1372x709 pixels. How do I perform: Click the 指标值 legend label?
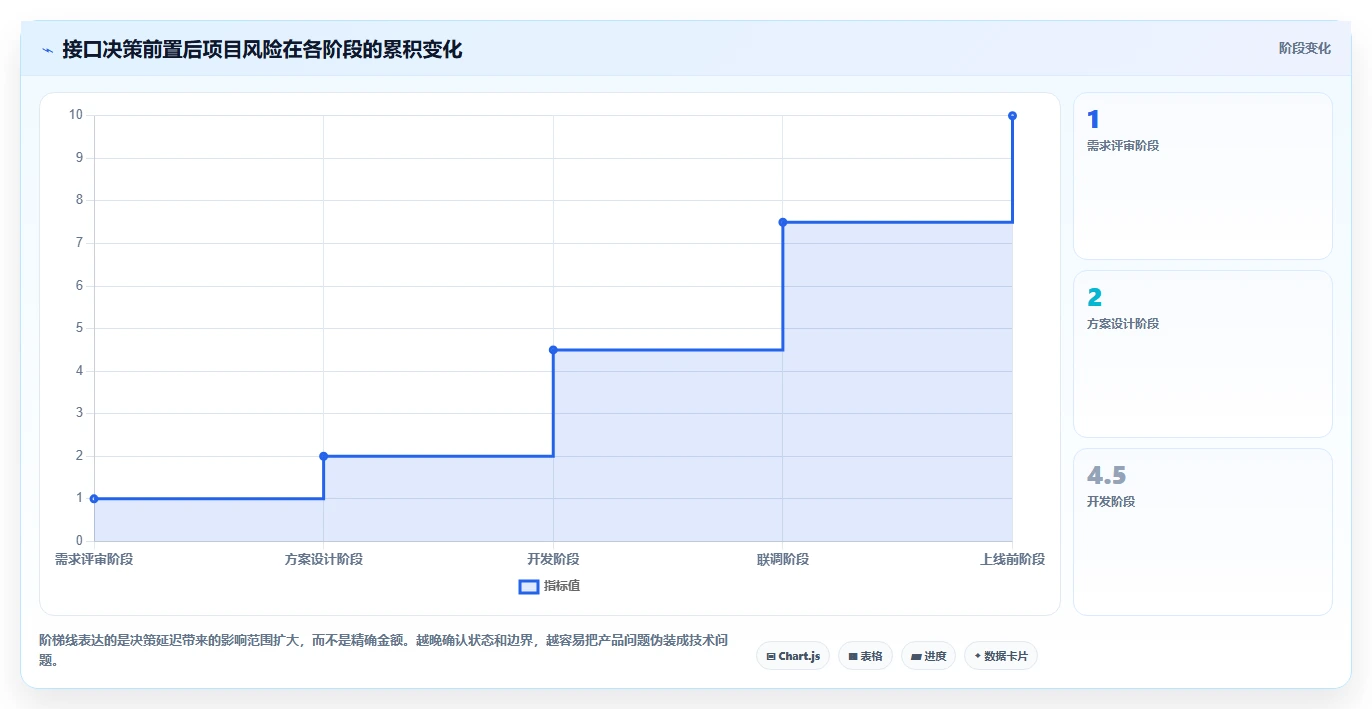pyautogui.click(x=562, y=586)
